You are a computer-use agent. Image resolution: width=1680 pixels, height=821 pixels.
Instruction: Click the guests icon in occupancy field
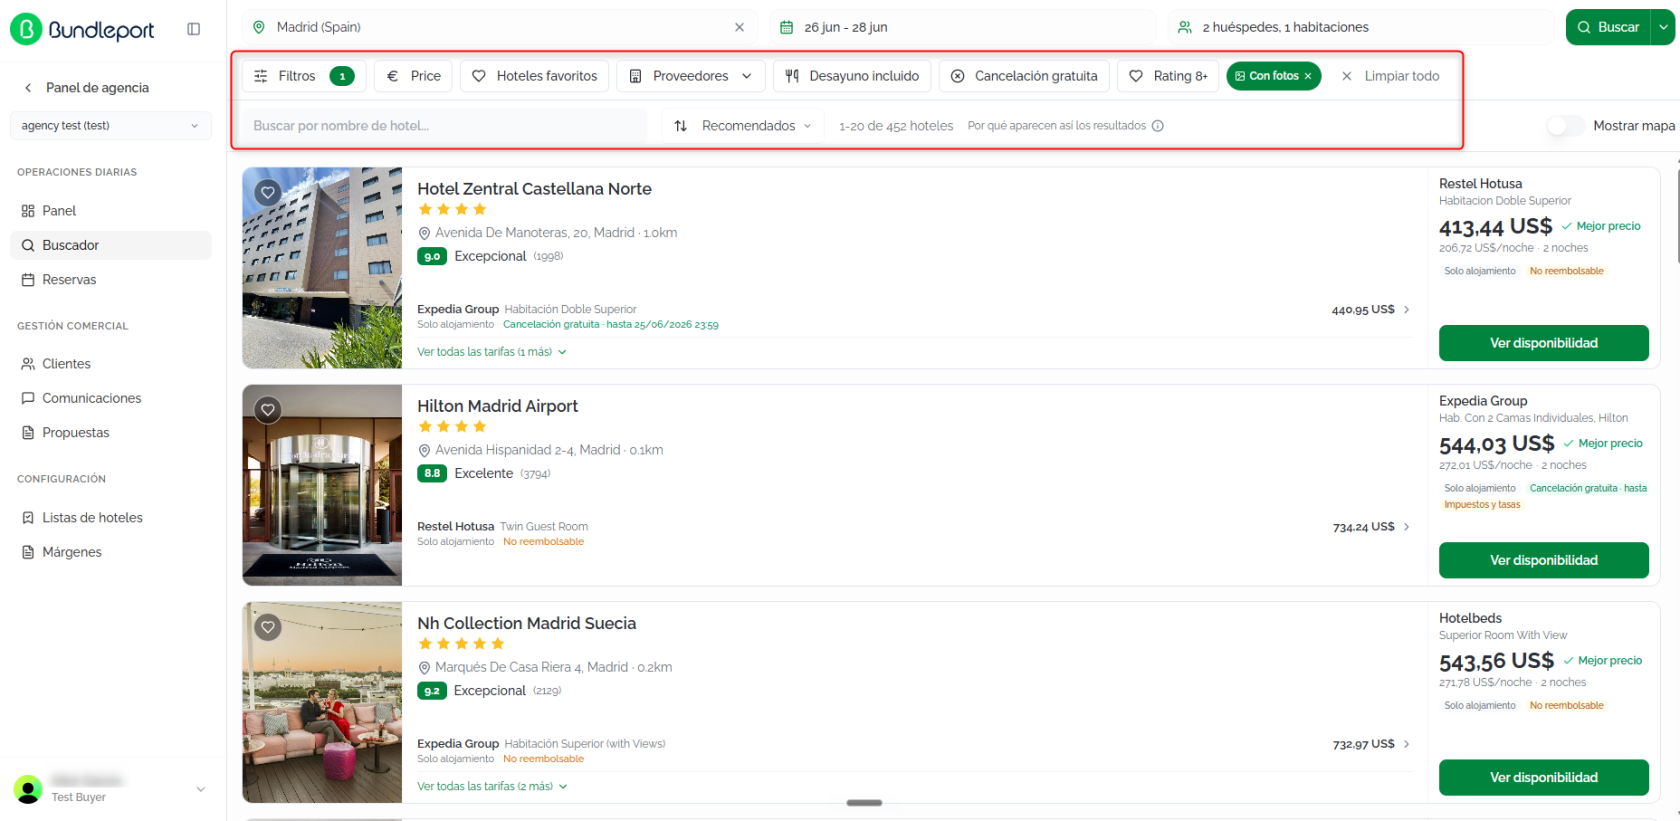1185,27
